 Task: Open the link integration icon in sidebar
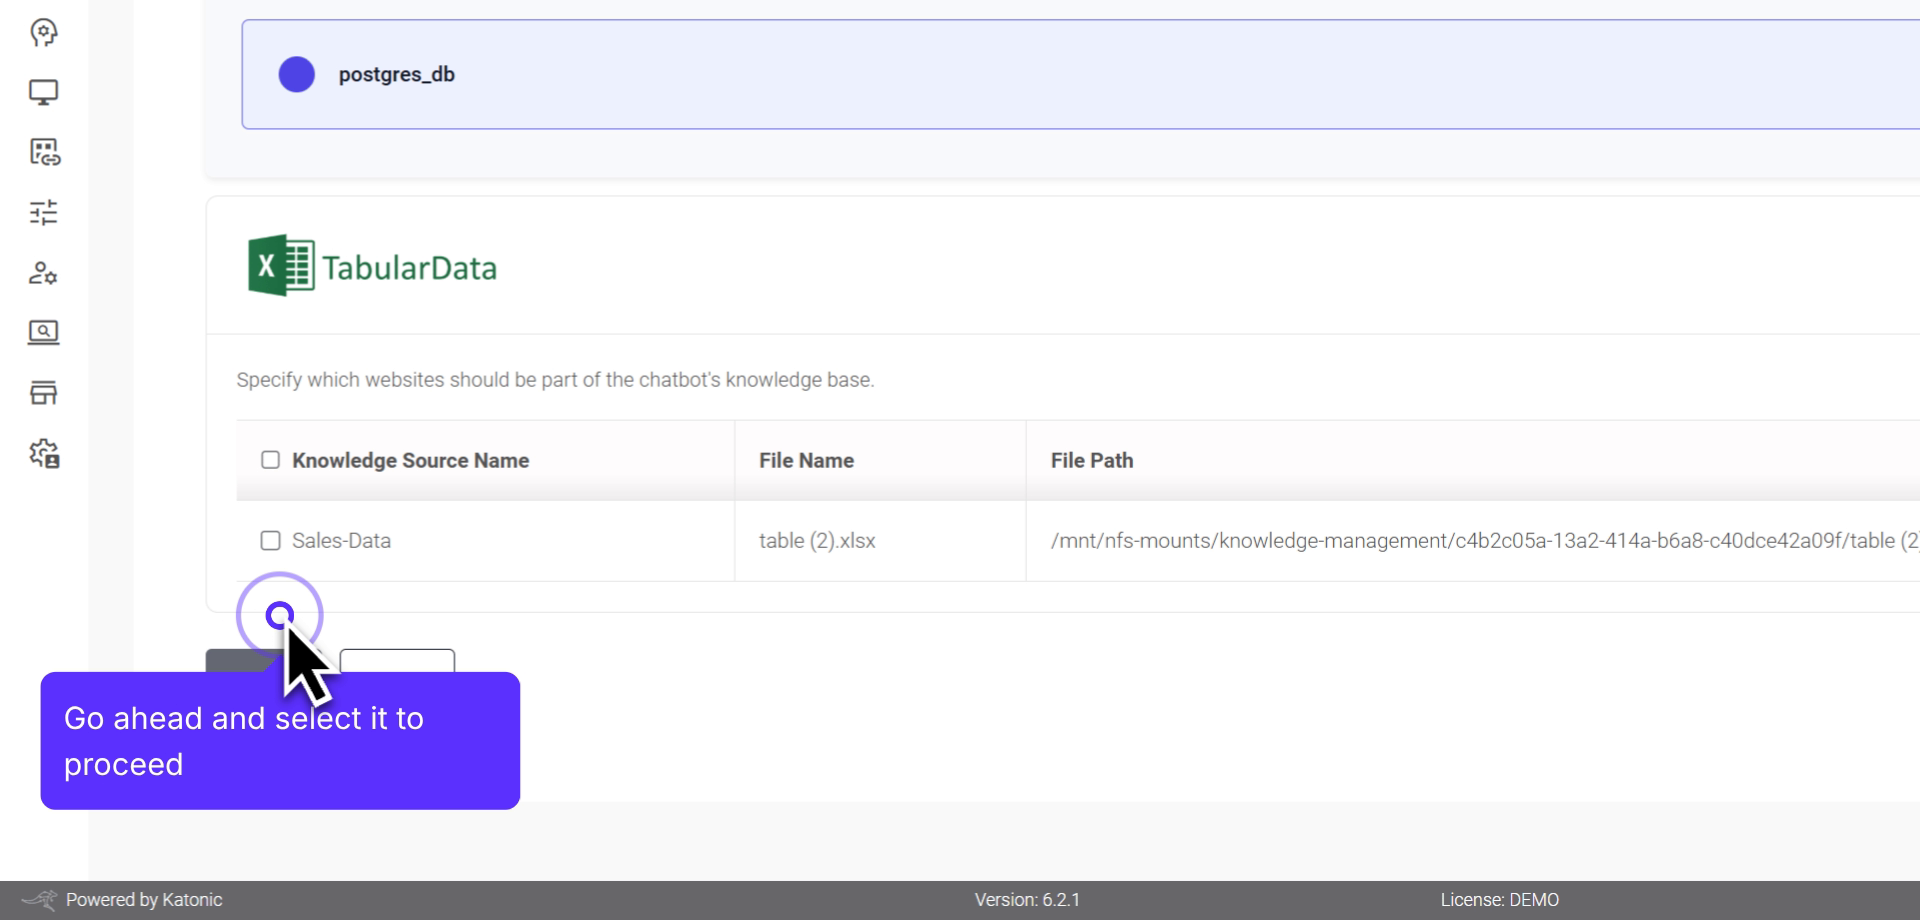[x=43, y=153]
